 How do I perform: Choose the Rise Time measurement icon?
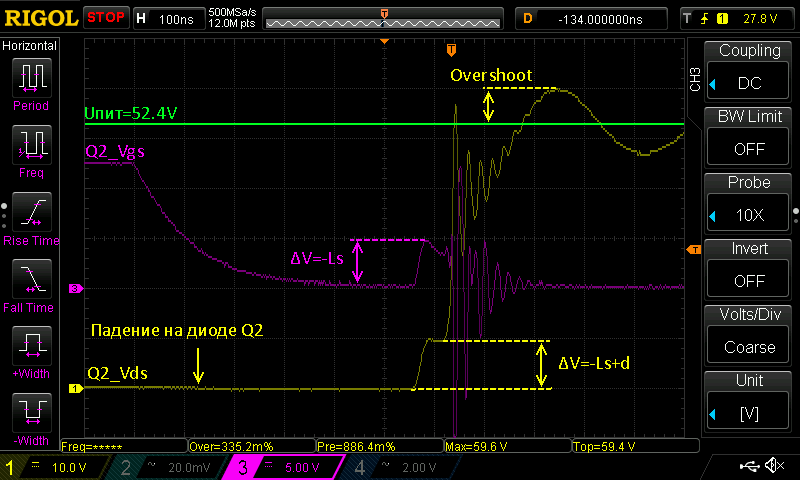point(32,212)
